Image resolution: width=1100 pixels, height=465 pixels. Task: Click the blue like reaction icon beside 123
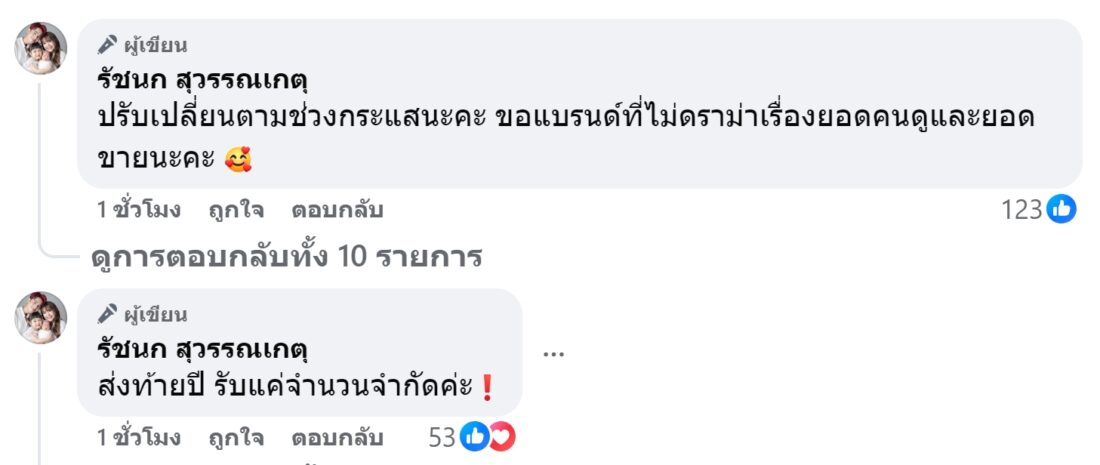click(x=1061, y=209)
